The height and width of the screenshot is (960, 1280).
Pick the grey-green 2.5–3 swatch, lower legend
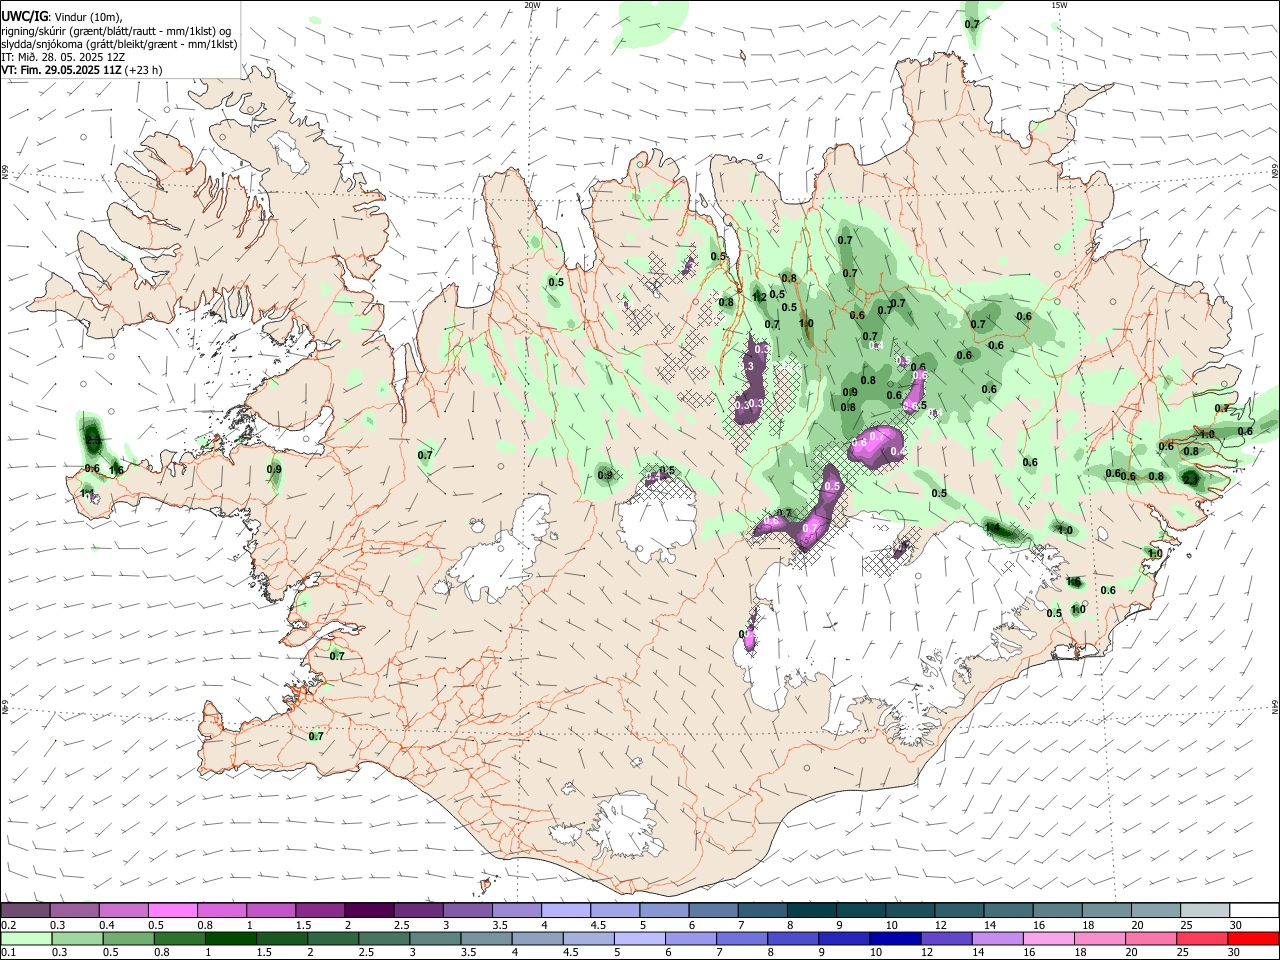tap(384, 938)
